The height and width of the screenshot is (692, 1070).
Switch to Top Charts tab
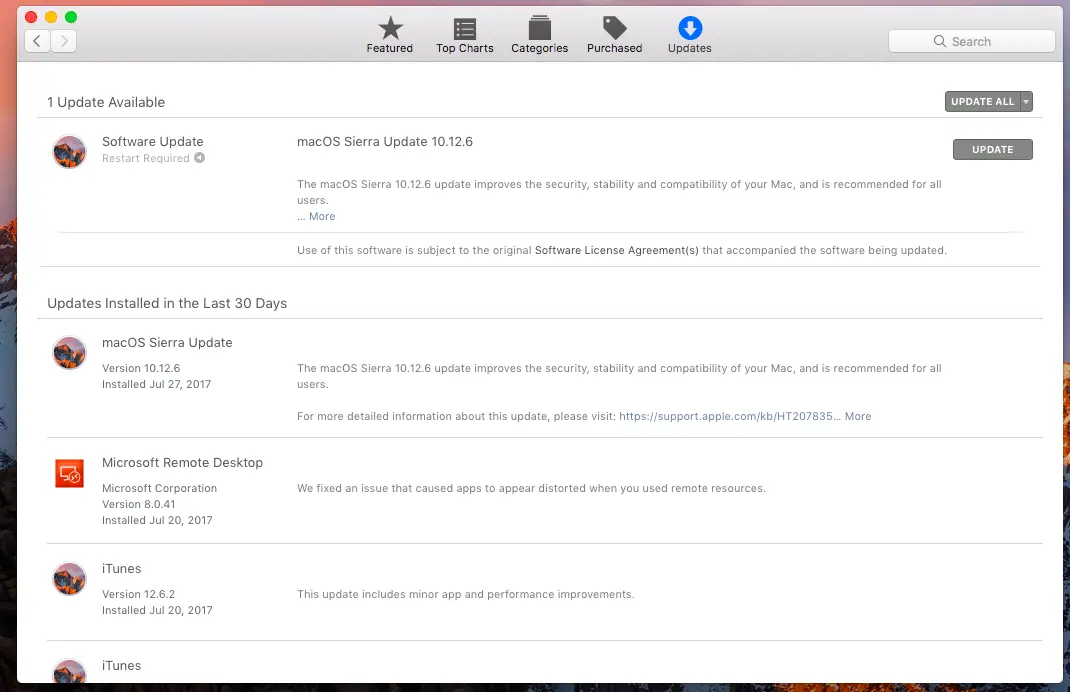465,35
